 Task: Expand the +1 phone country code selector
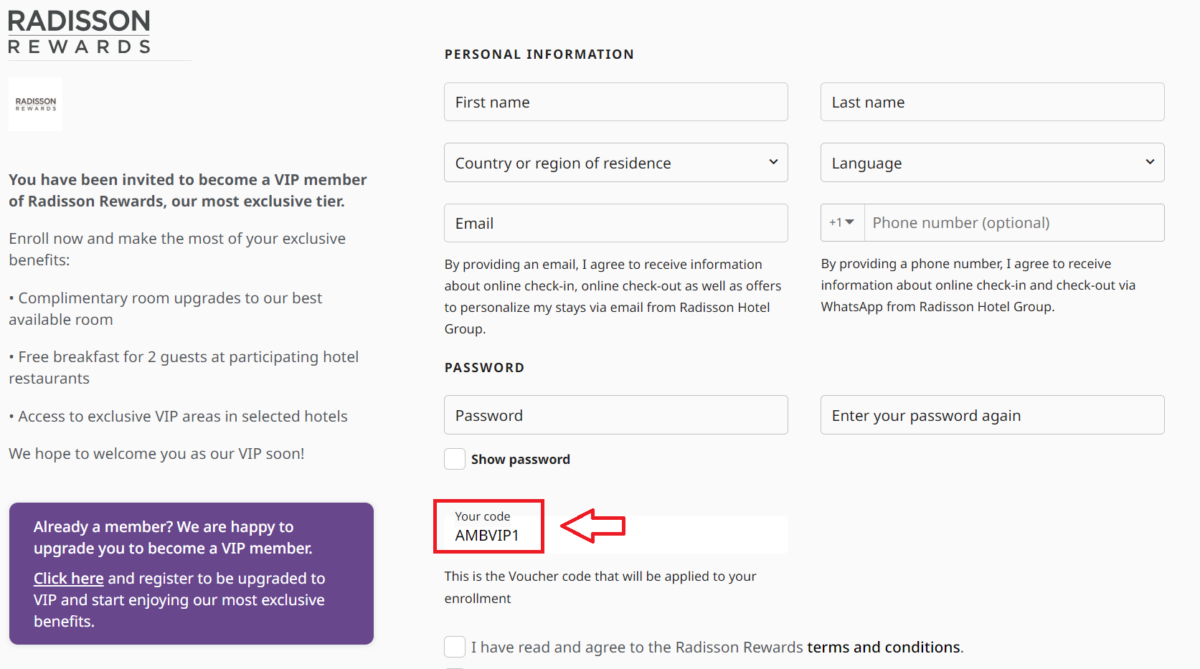click(x=841, y=222)
